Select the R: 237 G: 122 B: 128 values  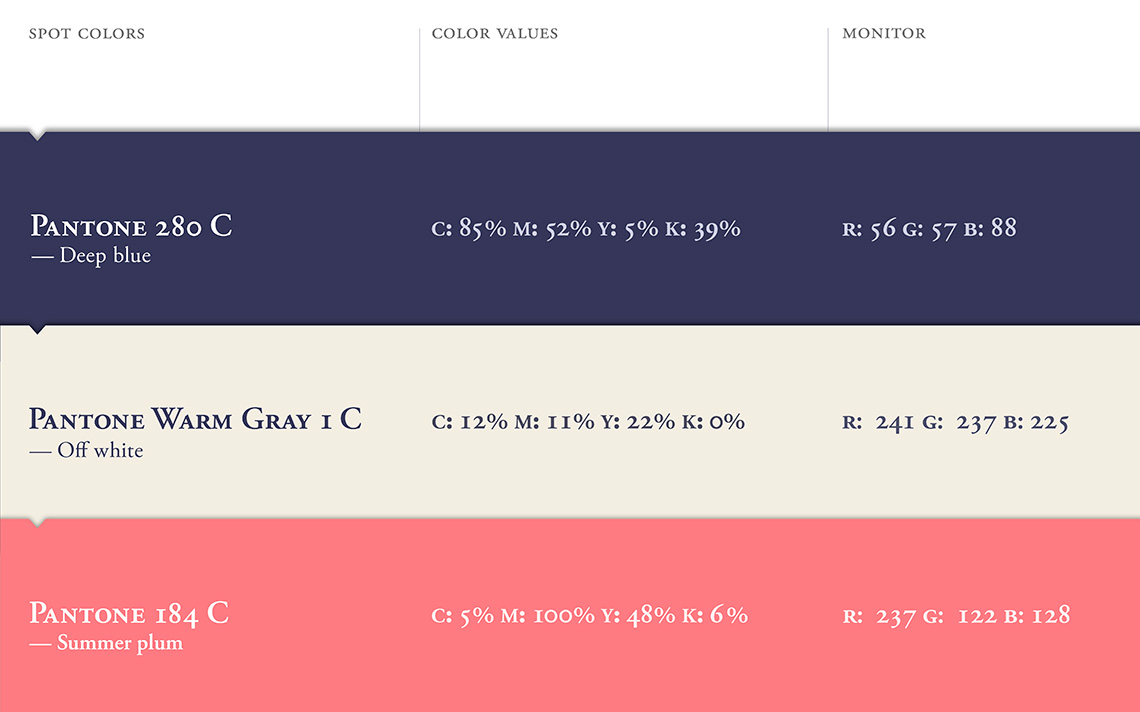click(x=955, y=616)
